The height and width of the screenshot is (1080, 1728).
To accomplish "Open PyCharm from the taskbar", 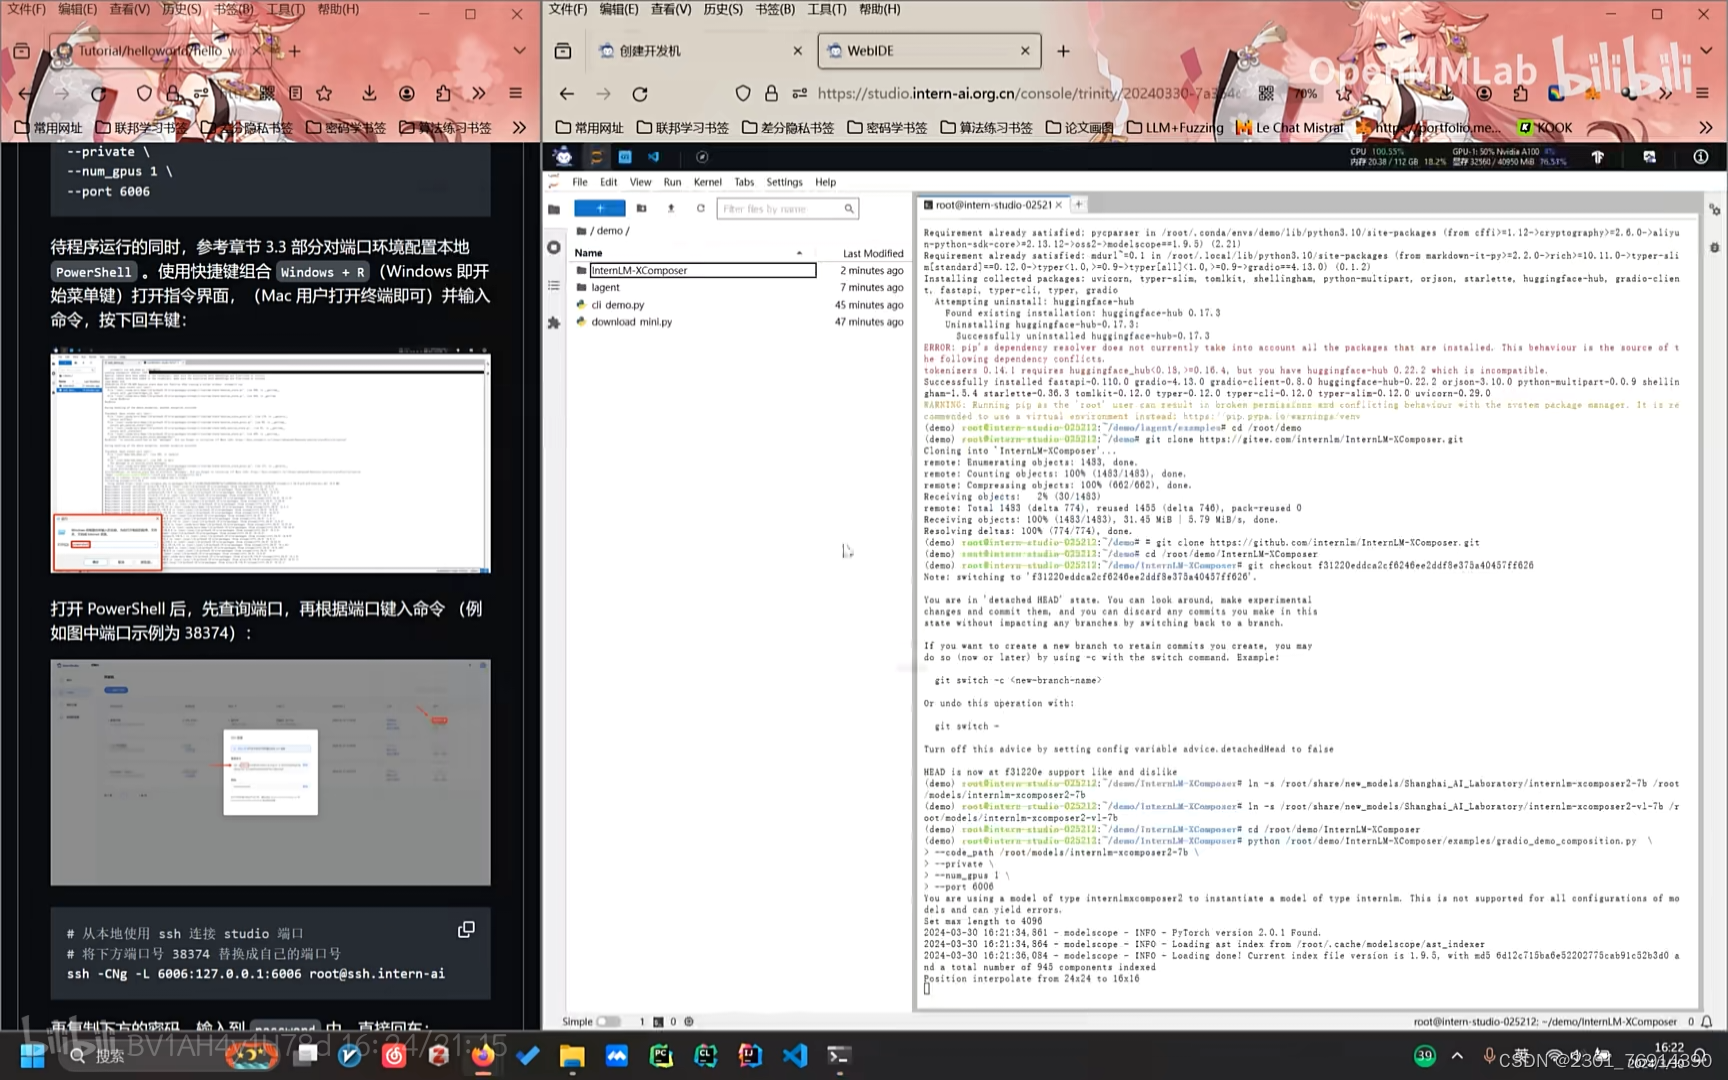I will click(661, 1055).
